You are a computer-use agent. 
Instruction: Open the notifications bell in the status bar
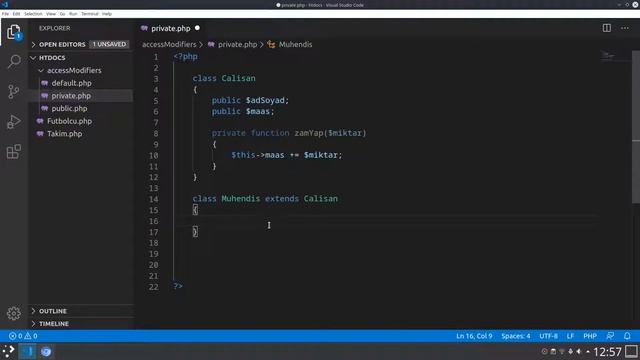click(x=627, y=336)
